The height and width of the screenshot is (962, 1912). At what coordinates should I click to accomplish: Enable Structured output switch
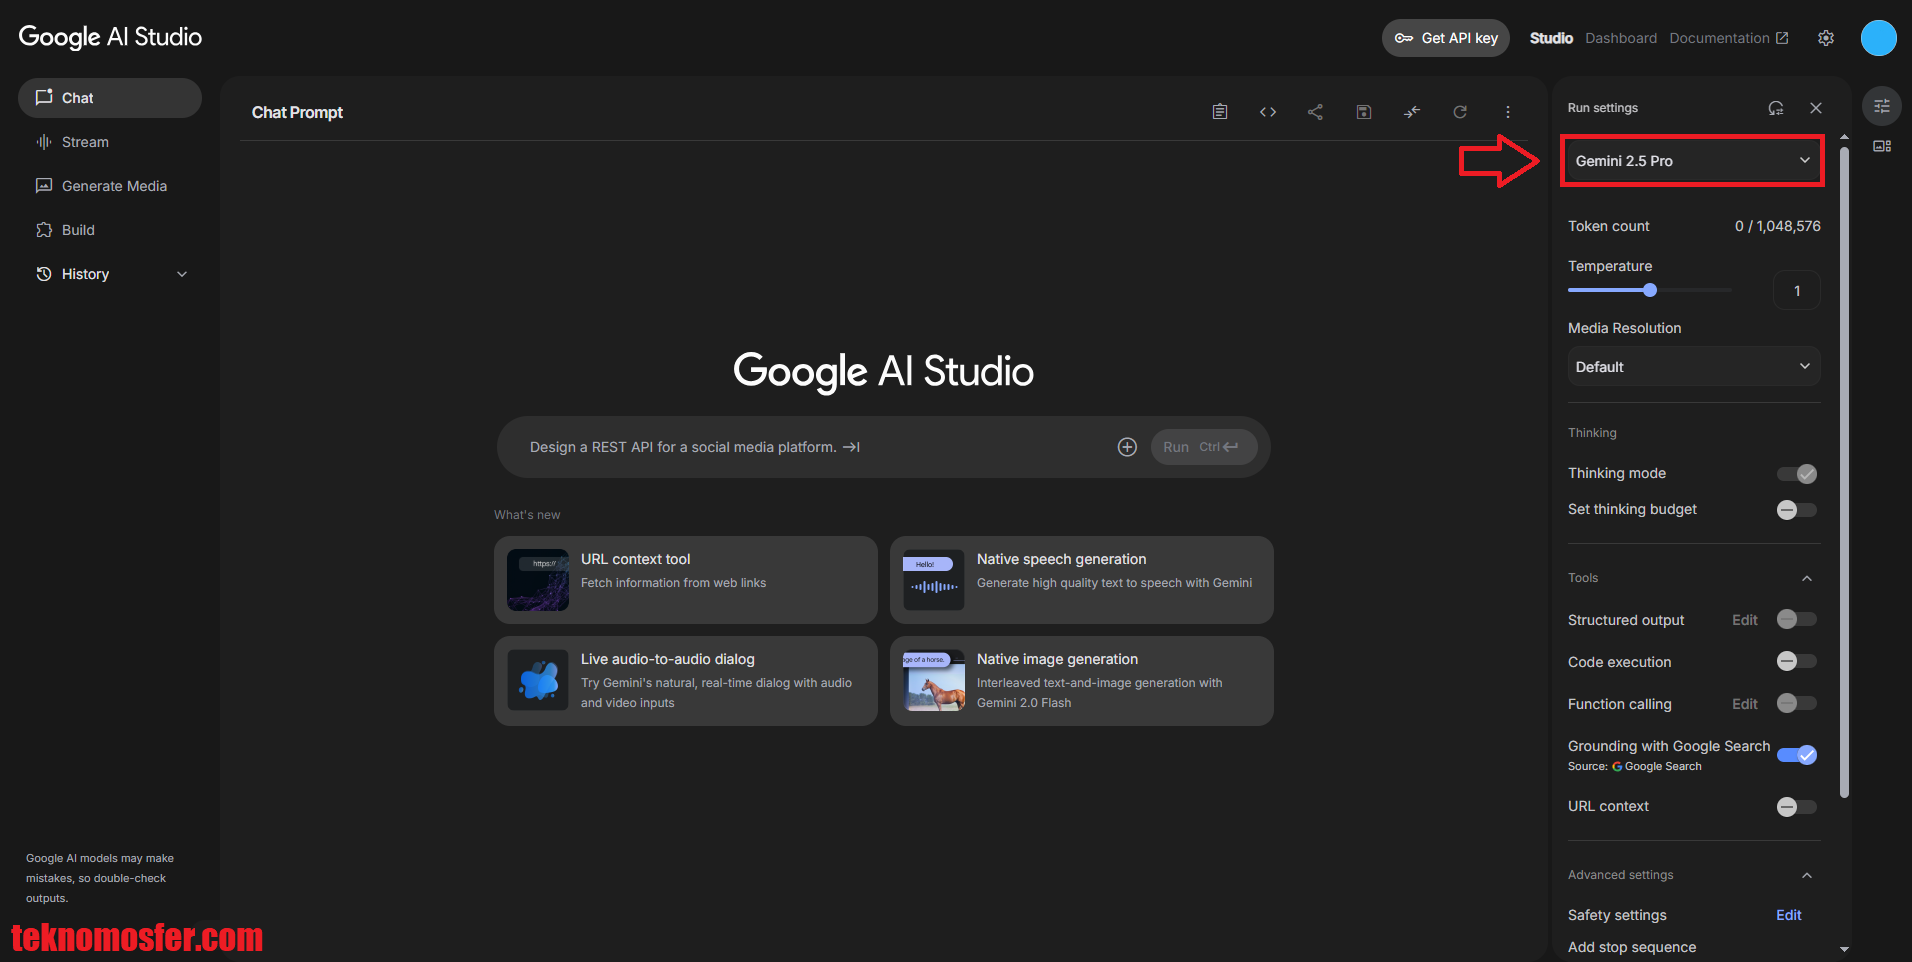1797,620
